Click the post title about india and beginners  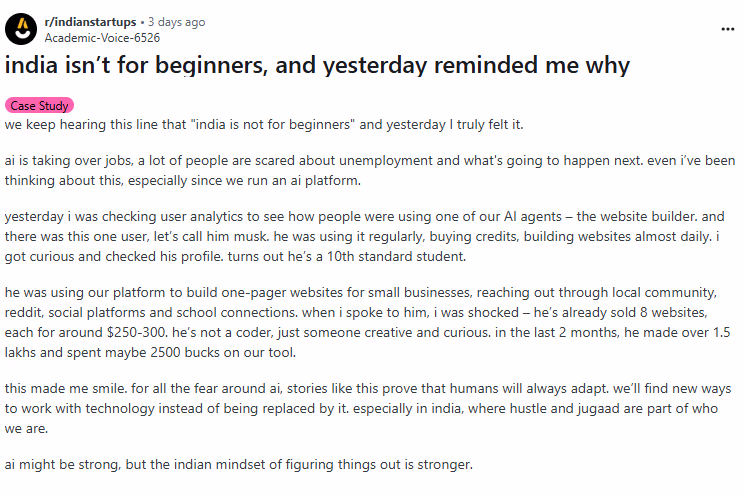(318, 66)
